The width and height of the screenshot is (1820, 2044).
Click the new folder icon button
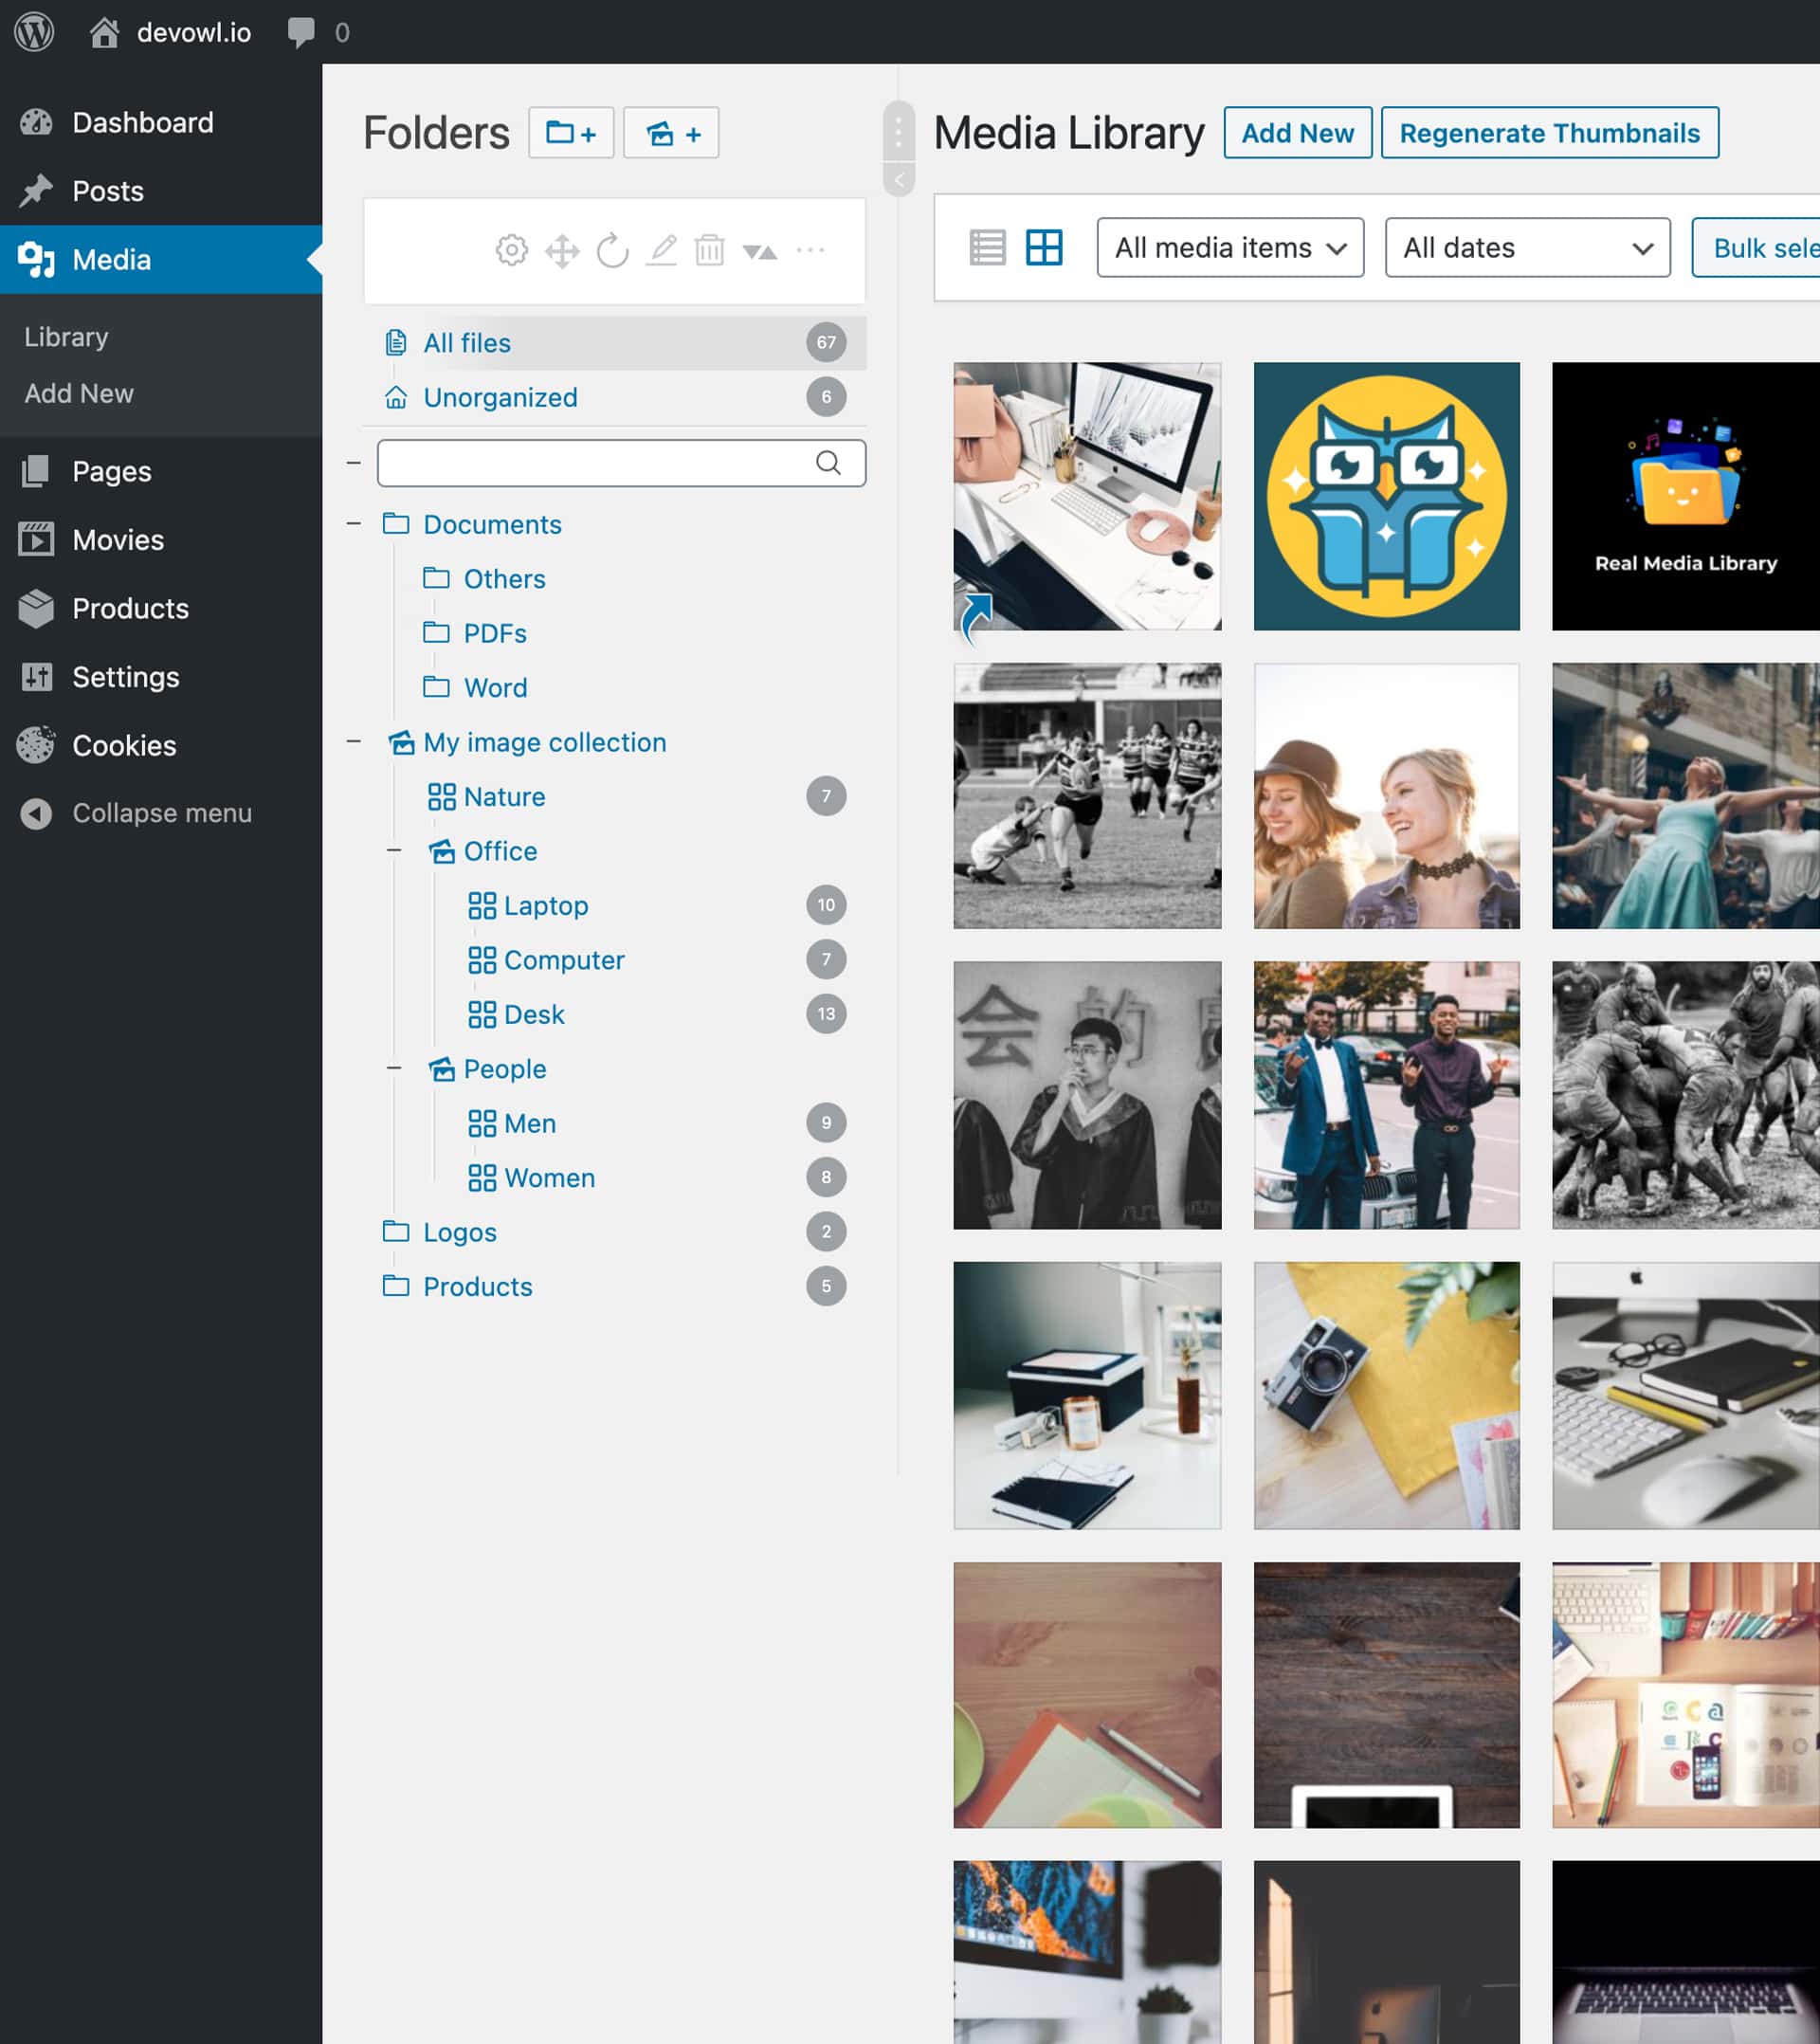(x=570, y=133)
